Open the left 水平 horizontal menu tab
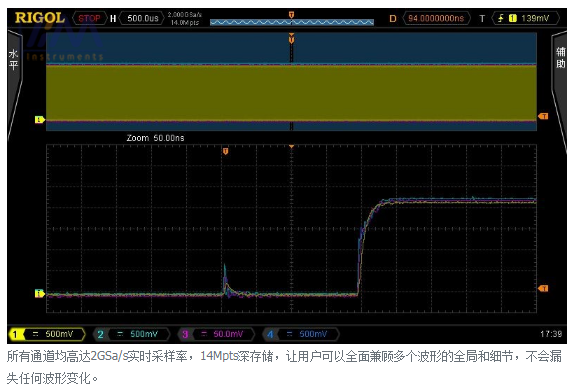 click(14, 61)
